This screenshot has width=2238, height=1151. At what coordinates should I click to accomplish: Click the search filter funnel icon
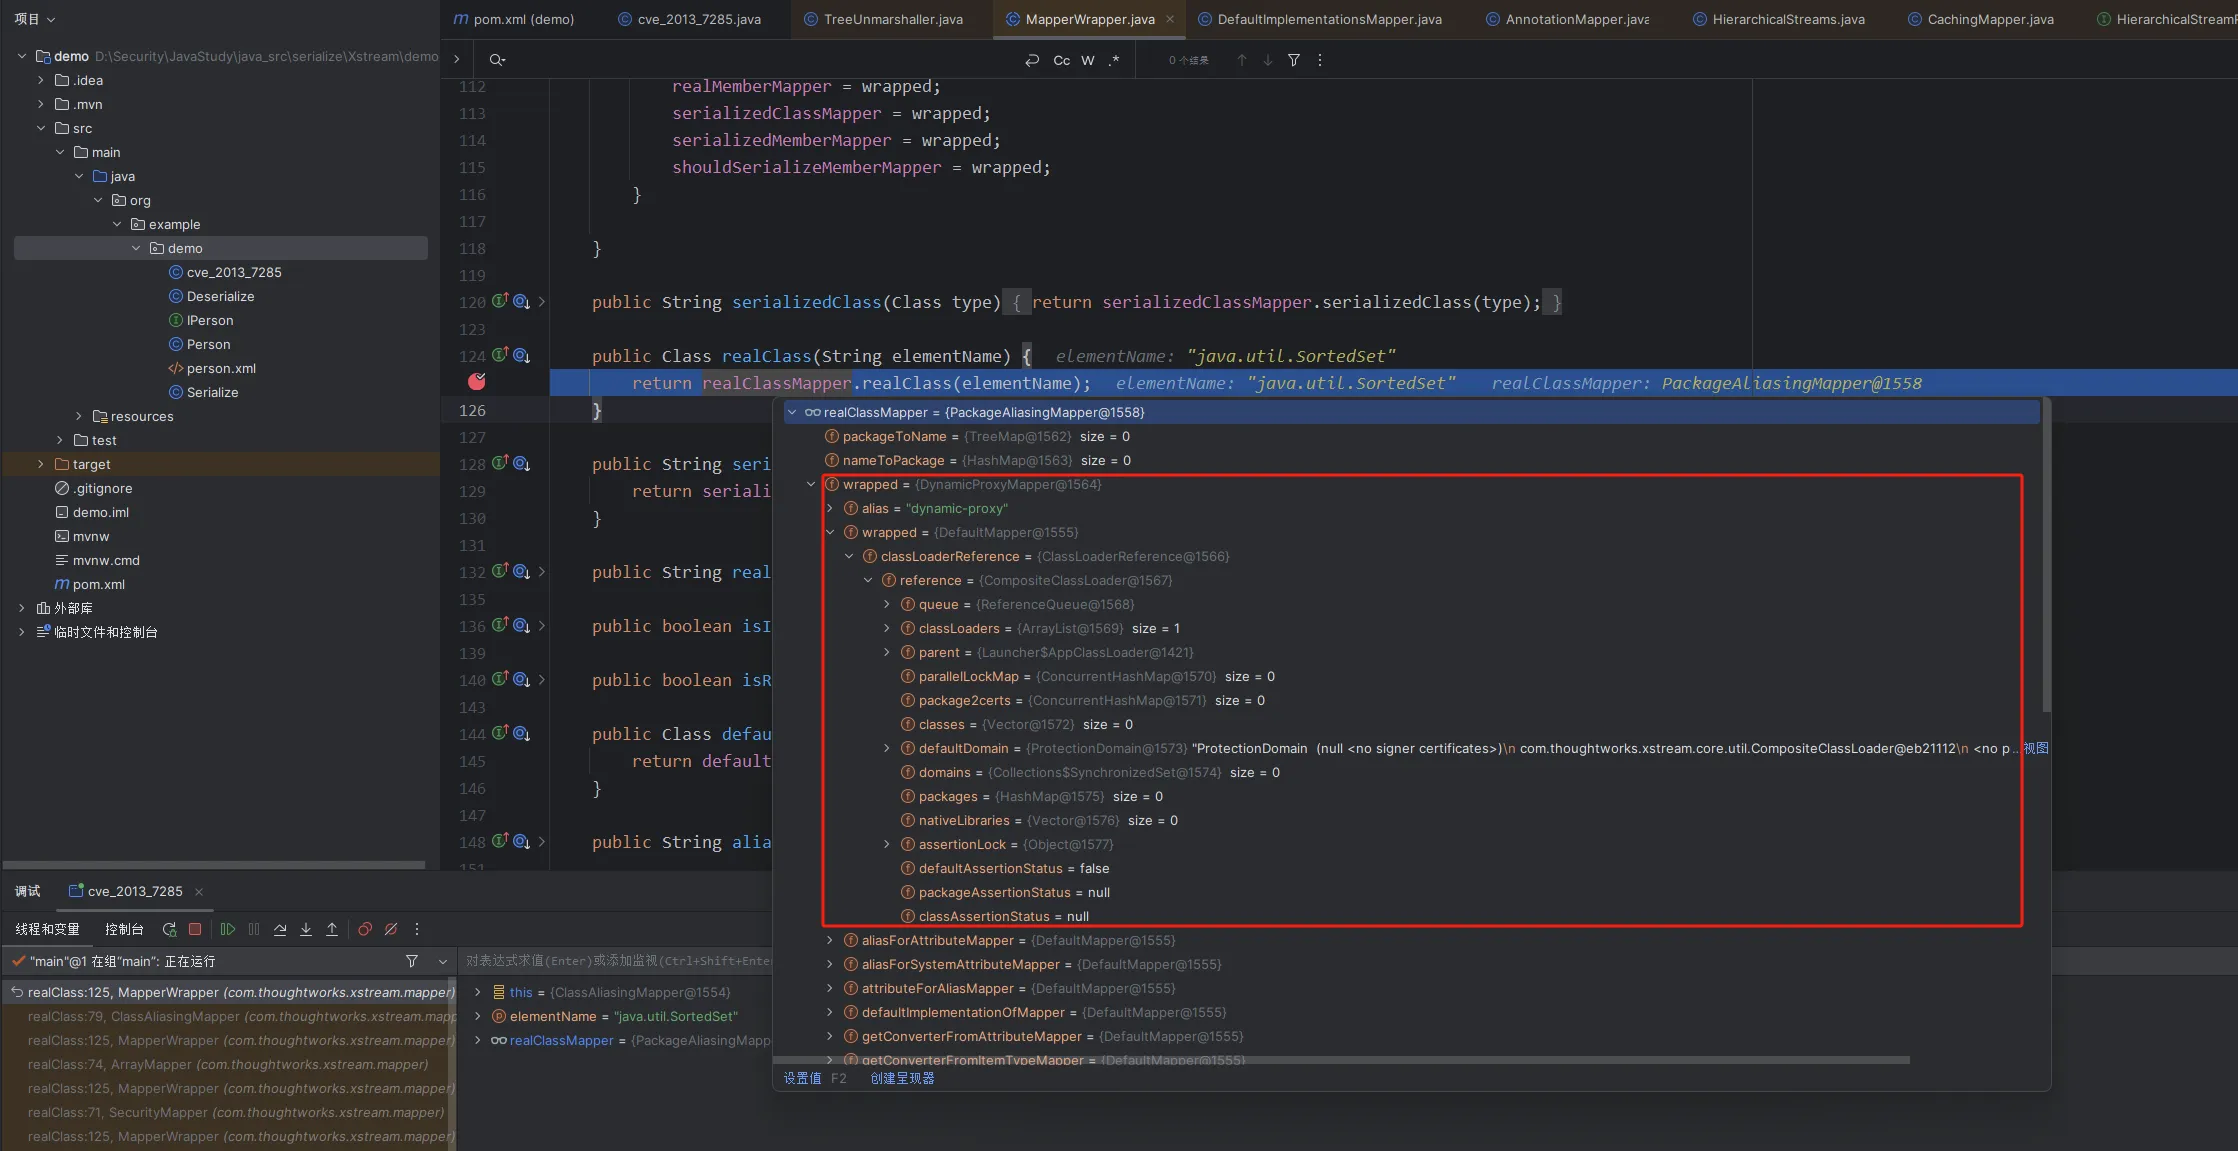point(1294,60)
